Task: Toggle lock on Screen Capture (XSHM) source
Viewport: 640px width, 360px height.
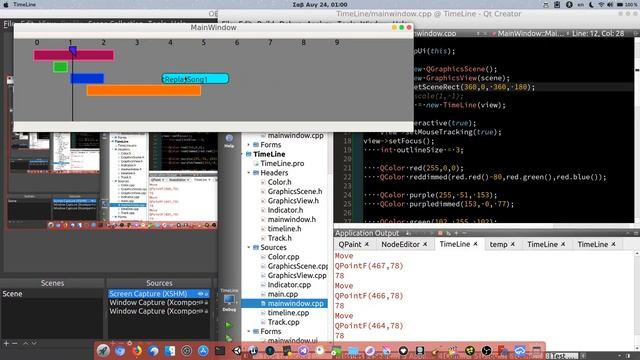Action: click(x=206, y=293)
